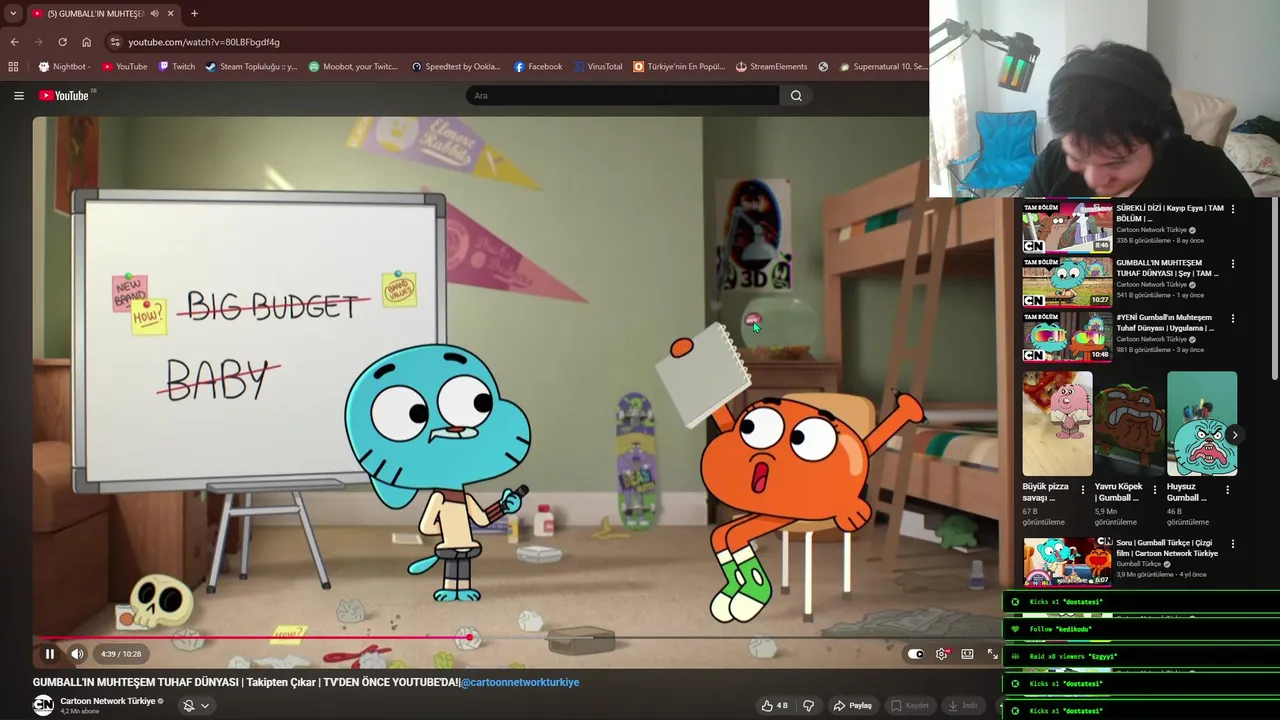Follow the @cartoonnetworkturkiye link in title

pyautogui.click(x=520, y=682)
